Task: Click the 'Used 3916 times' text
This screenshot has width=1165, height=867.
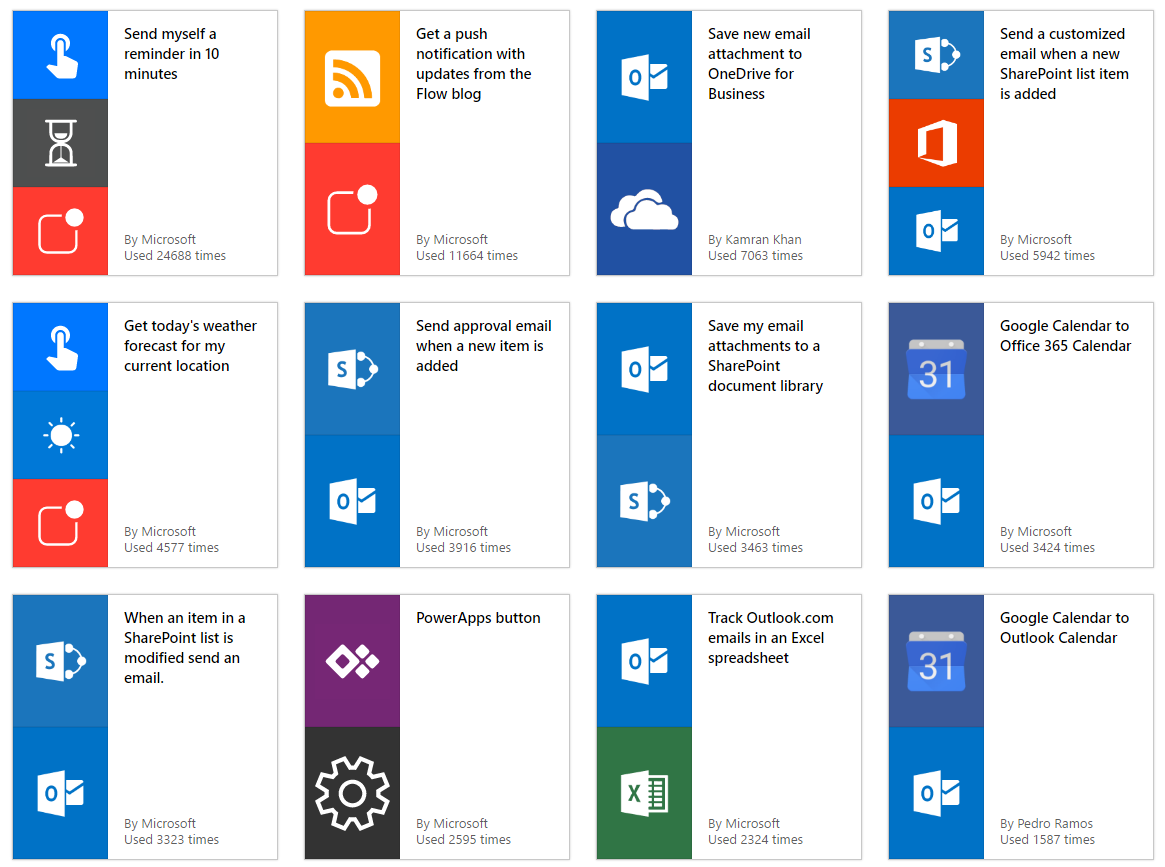Action: click(463, 548)
